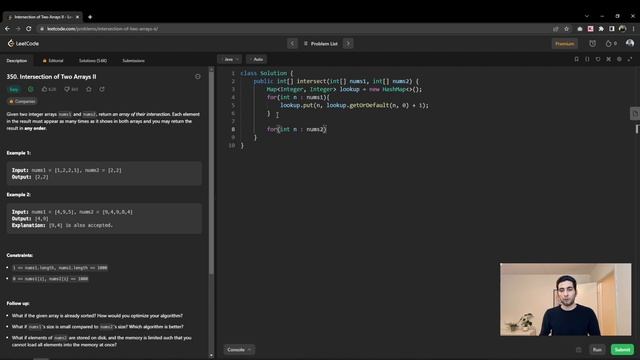
Task: Click code line 'class Solution {'
Action: coord(267,73)
